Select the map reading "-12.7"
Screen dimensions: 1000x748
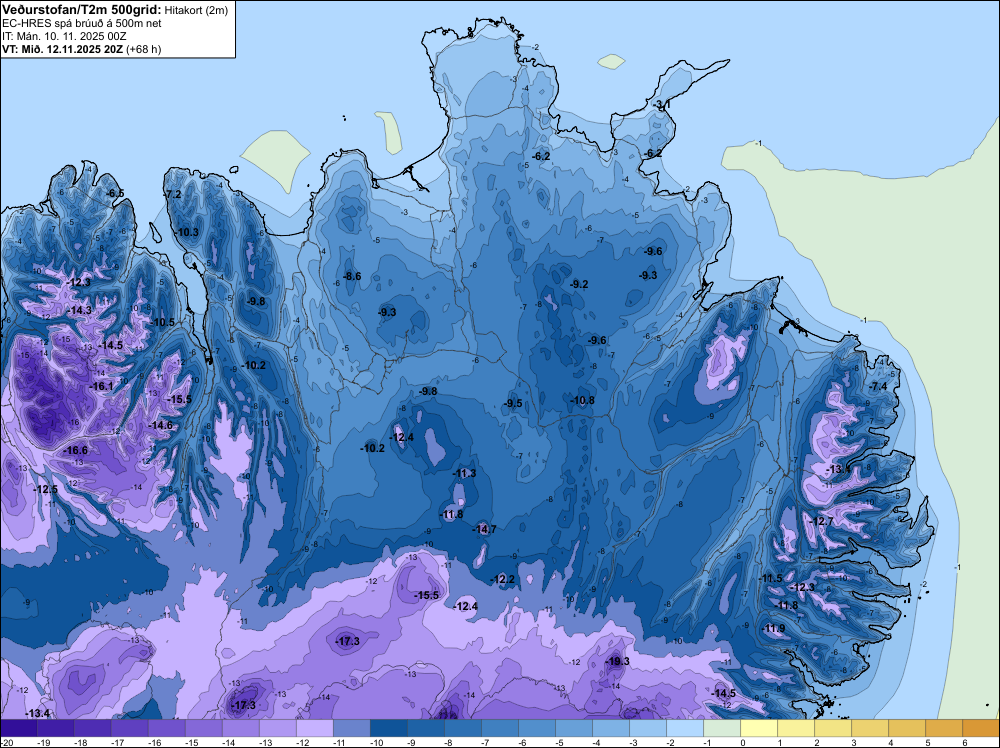[821, 520]
